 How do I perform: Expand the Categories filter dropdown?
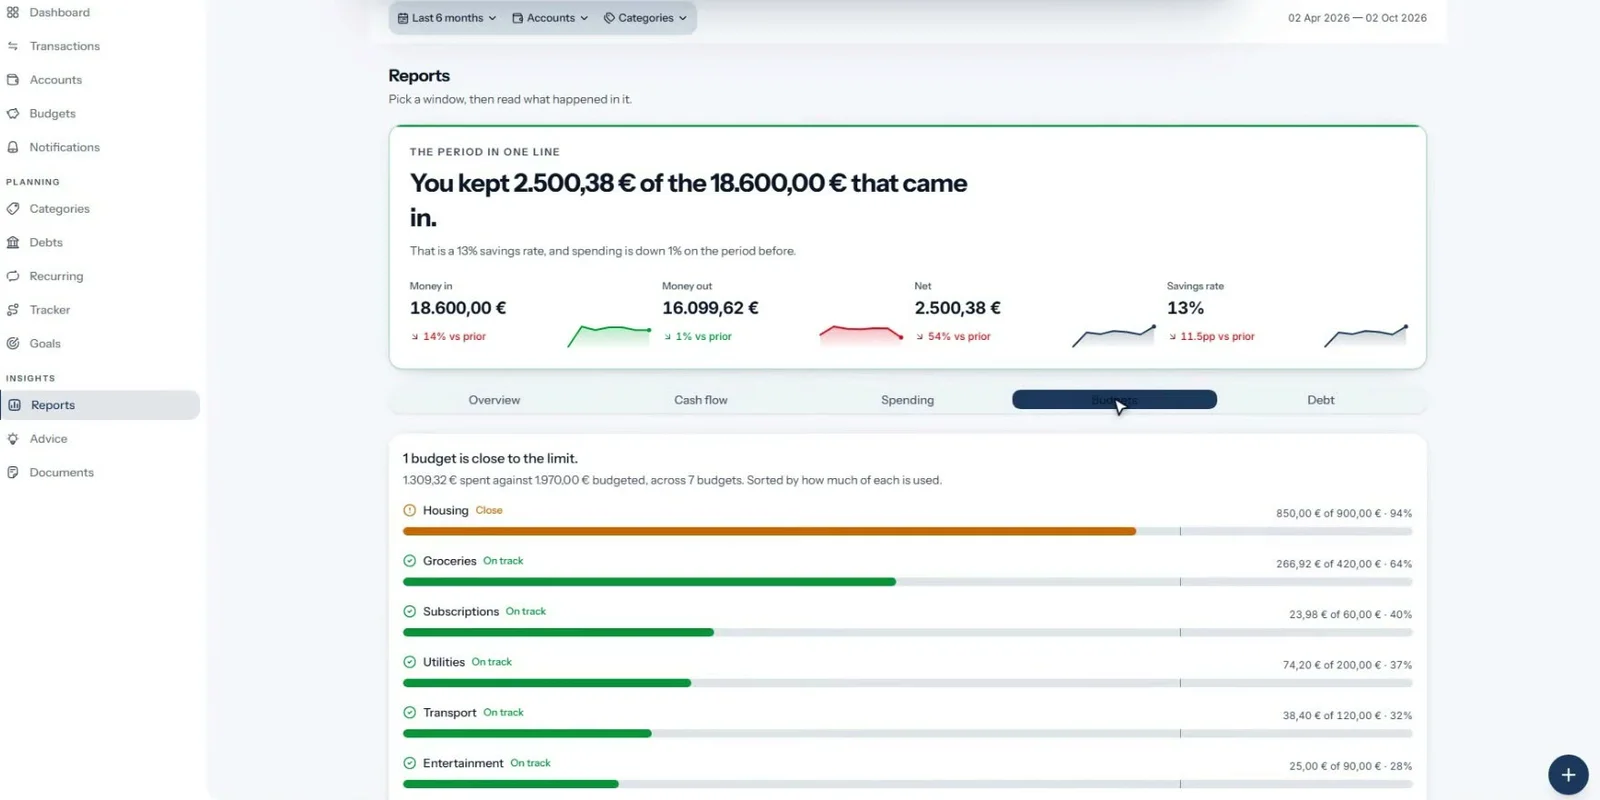[645, 18]
